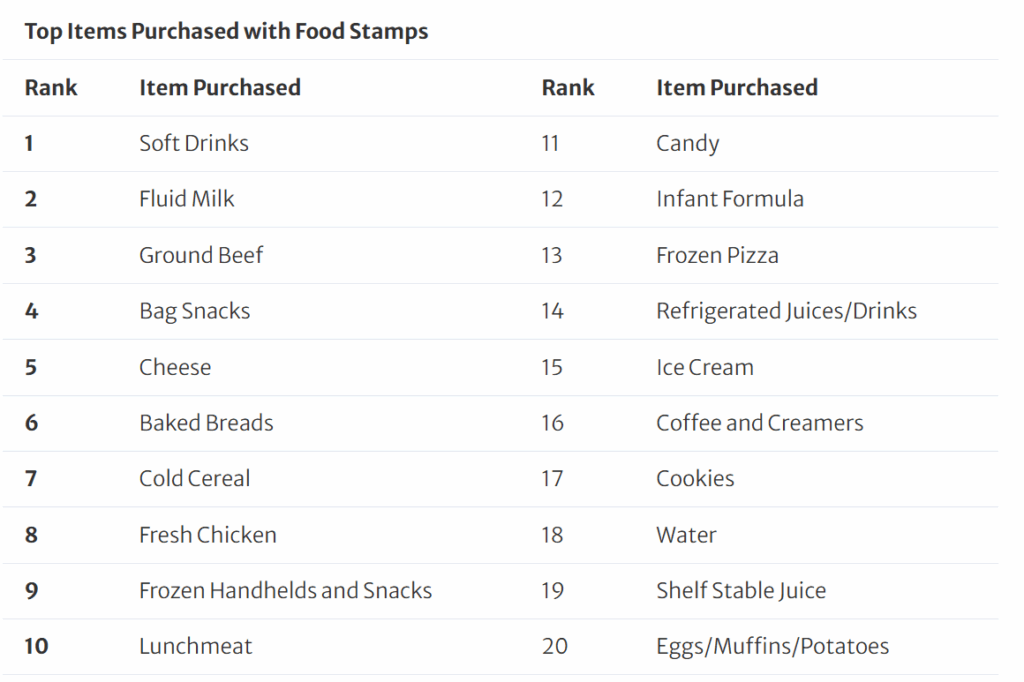This screenshot has height=682, width=1024.
Task: Click the 'Ground Beef' row text
Action: coord(201,255)
